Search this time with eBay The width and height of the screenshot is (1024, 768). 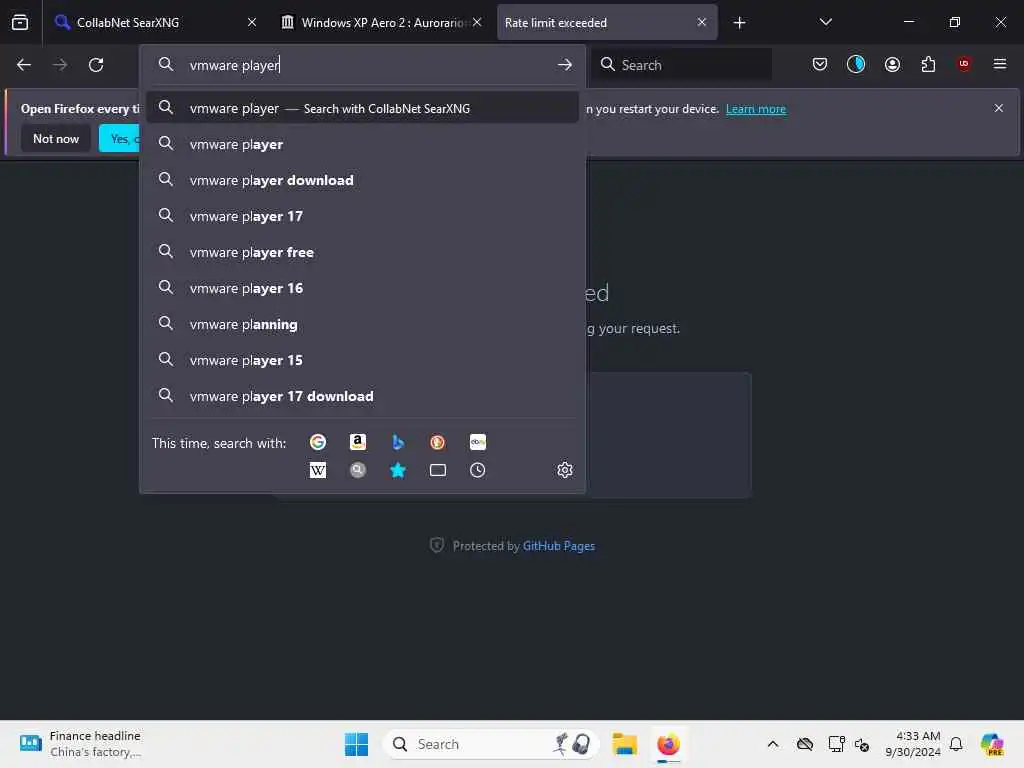pos(477,442)
